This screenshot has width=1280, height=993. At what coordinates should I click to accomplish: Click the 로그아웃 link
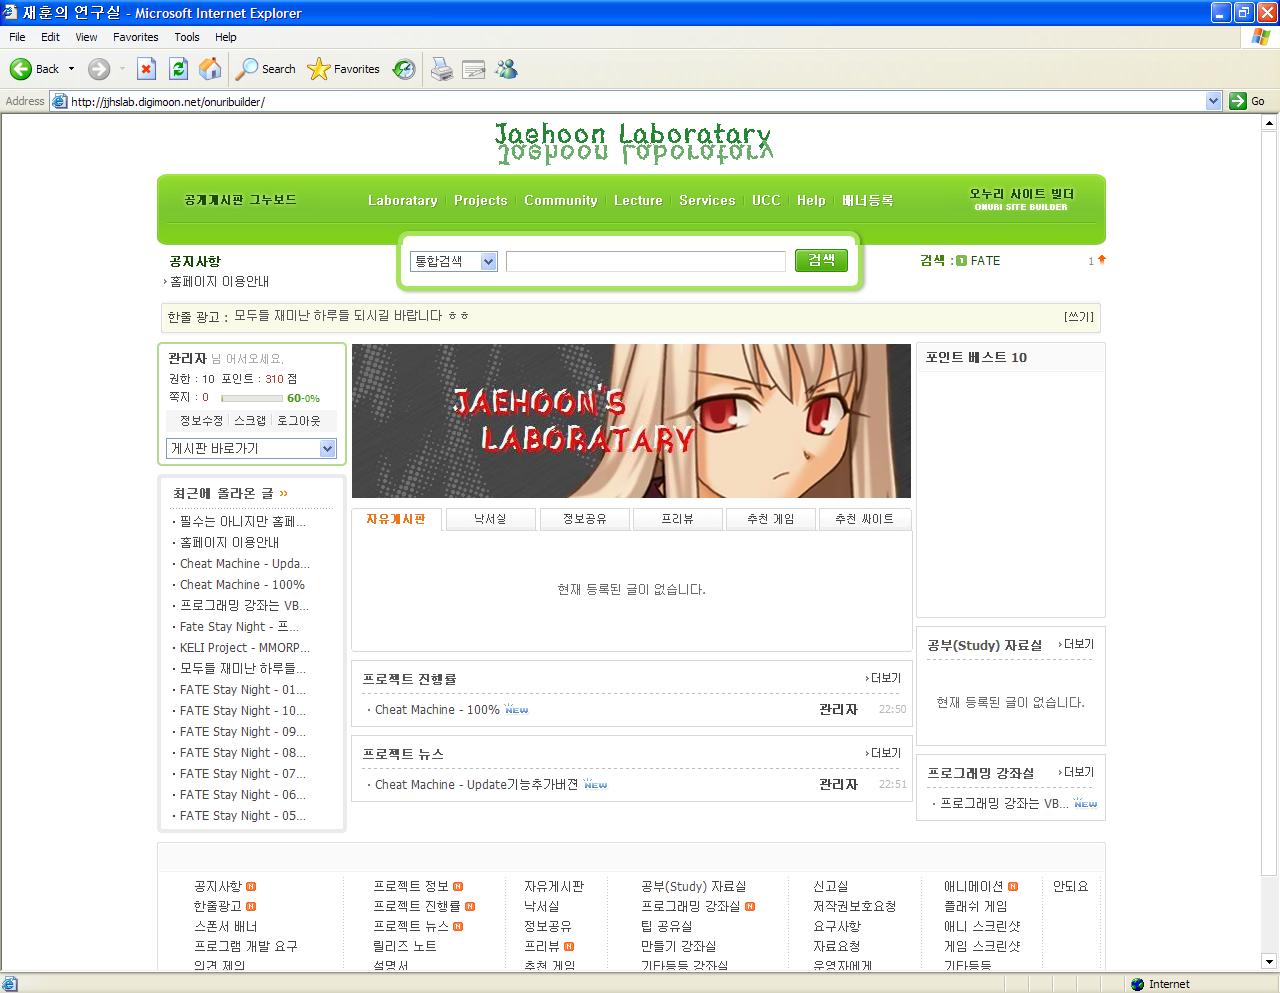pos(298,421)
